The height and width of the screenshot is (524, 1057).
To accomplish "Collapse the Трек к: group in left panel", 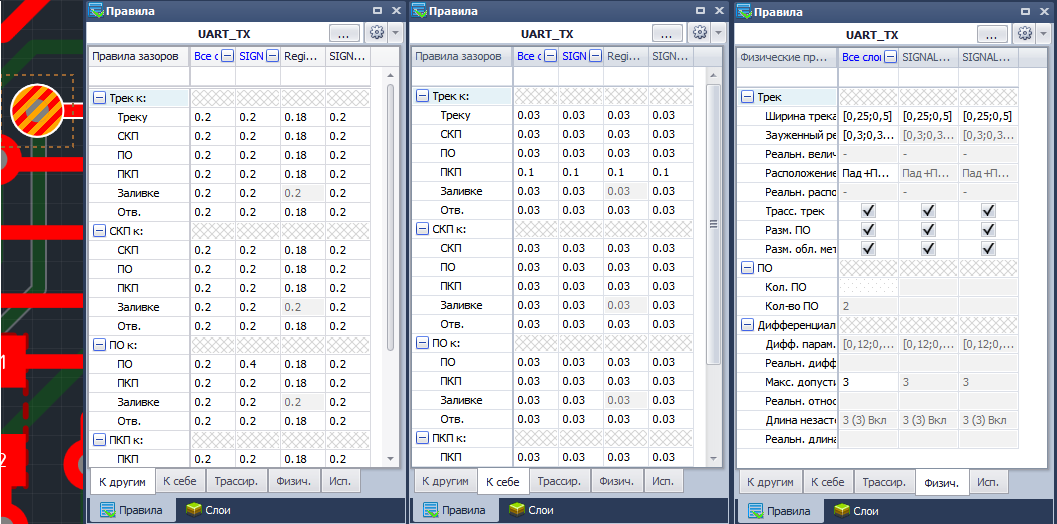I will 99,98.
